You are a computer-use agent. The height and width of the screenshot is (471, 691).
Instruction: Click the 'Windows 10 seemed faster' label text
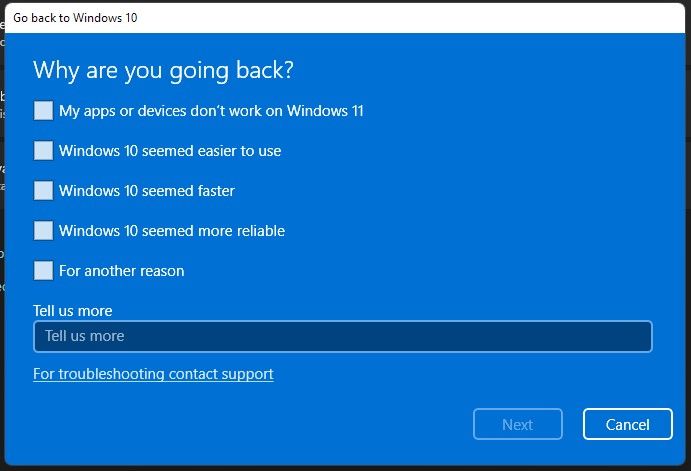[147, 190]
